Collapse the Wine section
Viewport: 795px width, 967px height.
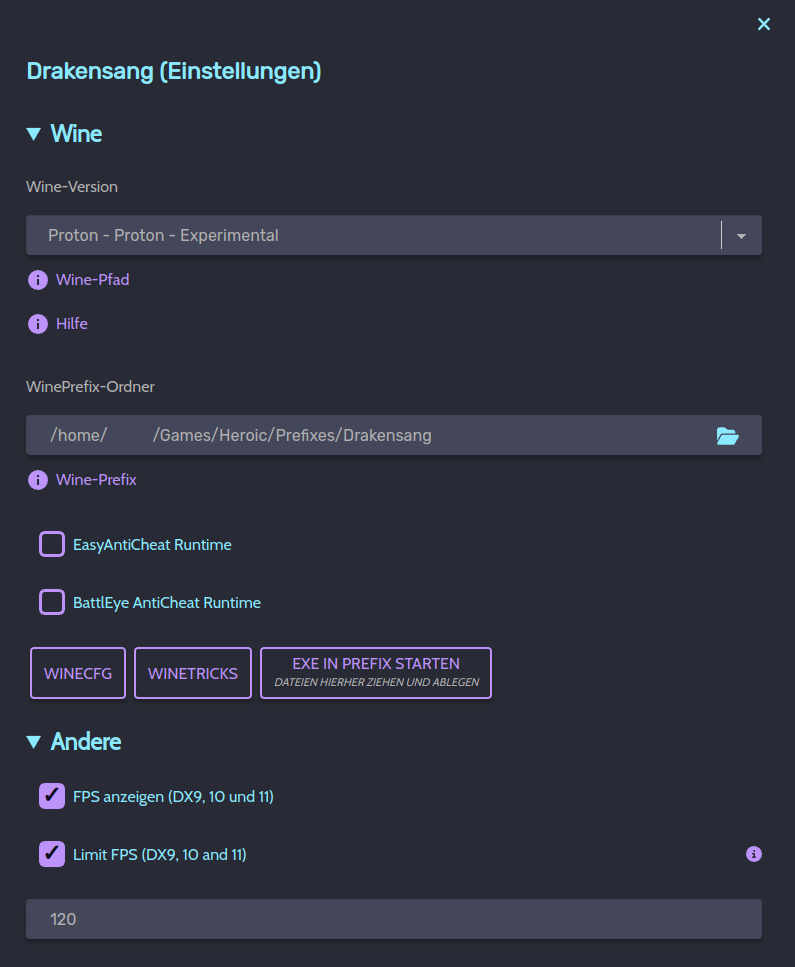tap(34, 134)
